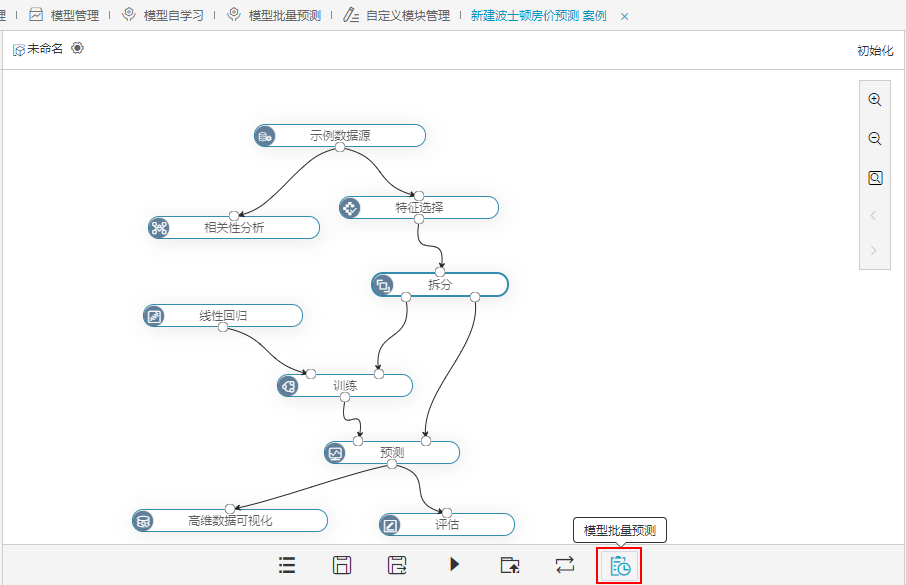906x585 pixels.
Task: Go to the 自定义模块管理 tab
Action: point(396,16)
